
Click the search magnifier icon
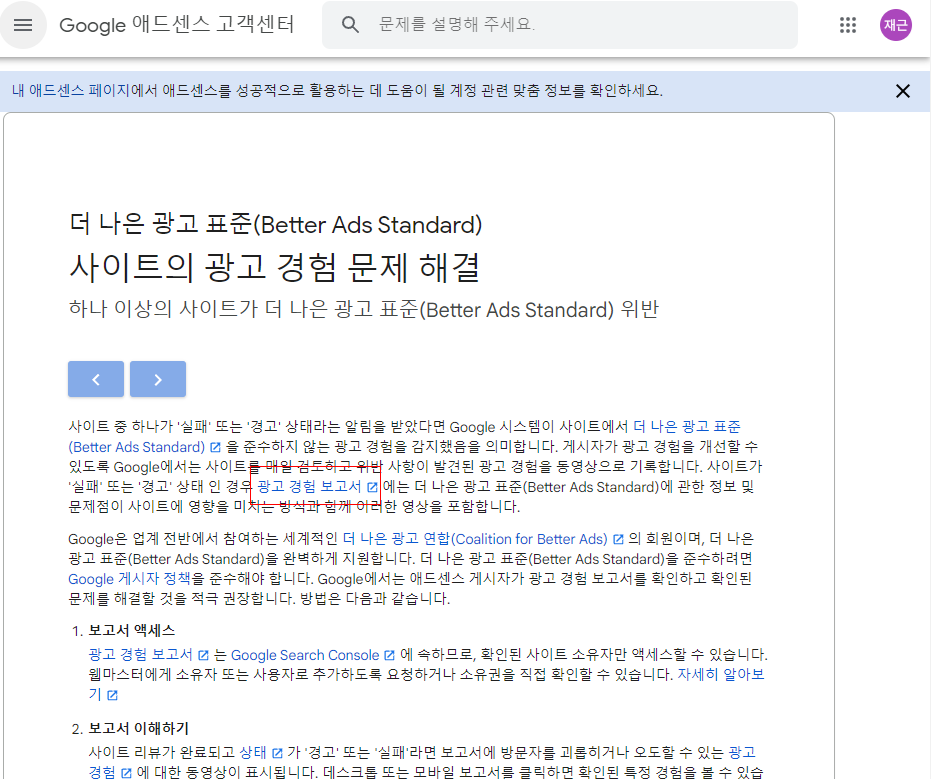point(350,25)
